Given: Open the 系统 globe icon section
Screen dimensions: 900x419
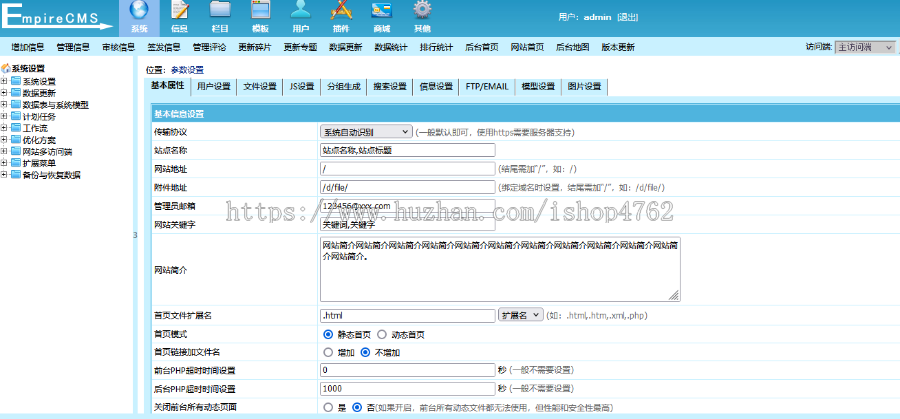Looking at the screenshot, I should click(x=139, y=10).
